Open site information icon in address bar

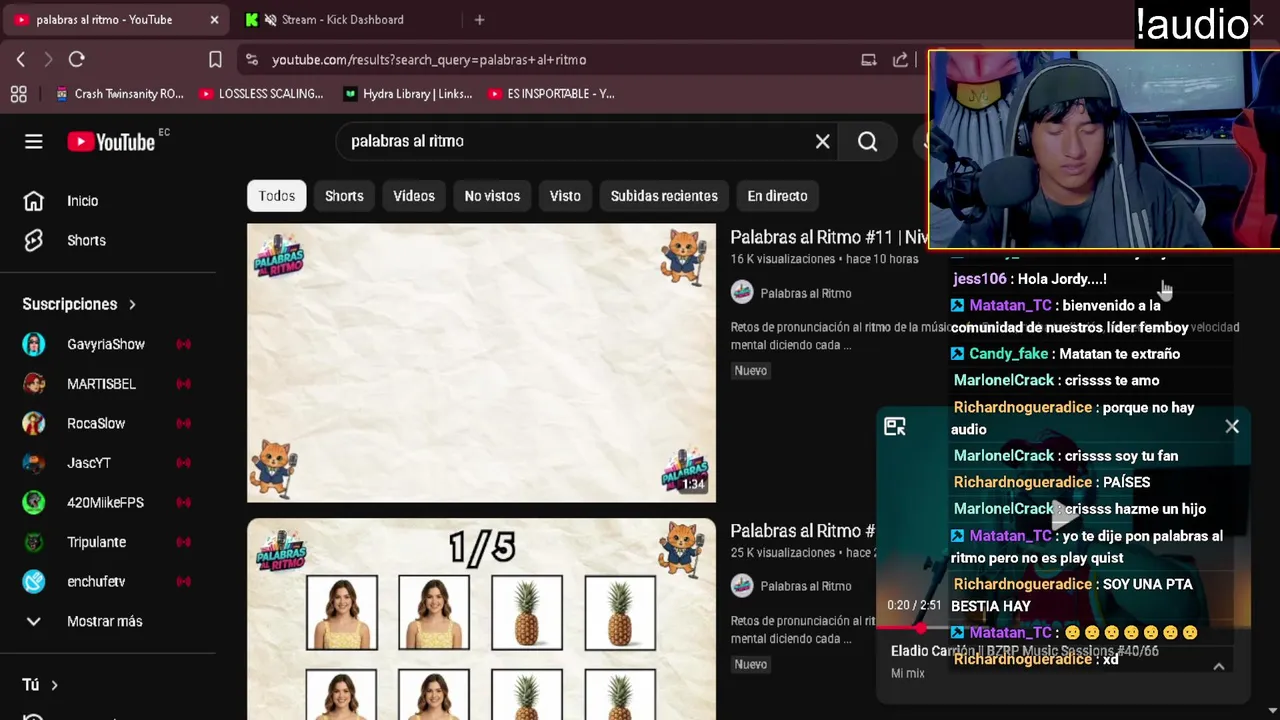pos(251,60)
